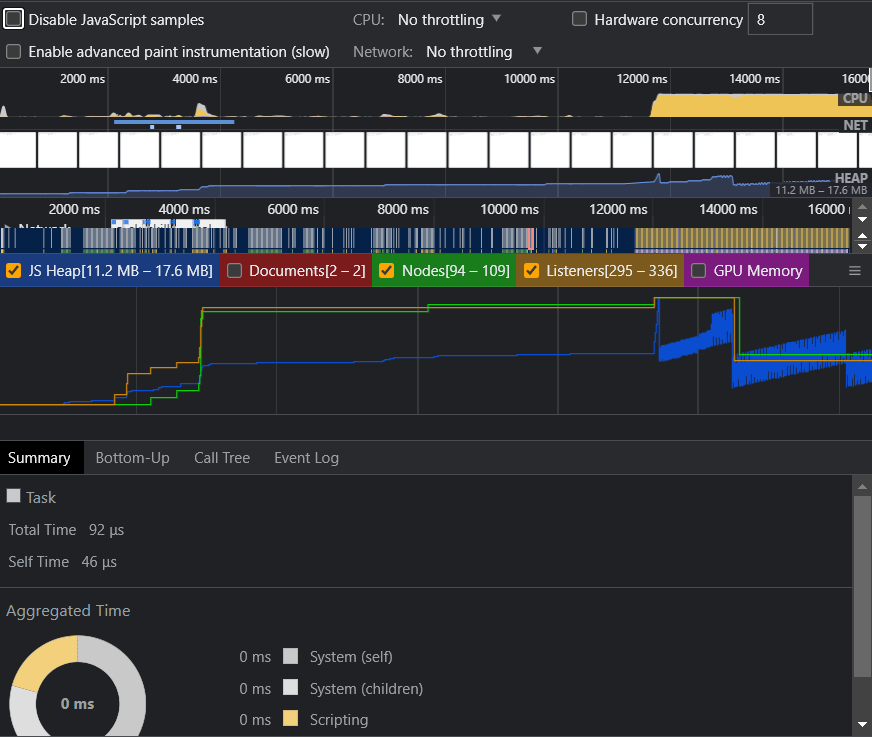Image resolution: width=872 pixels, height=737 pixels.
Task: Click summary pane scroll up arrow
Action: [862, 487]
